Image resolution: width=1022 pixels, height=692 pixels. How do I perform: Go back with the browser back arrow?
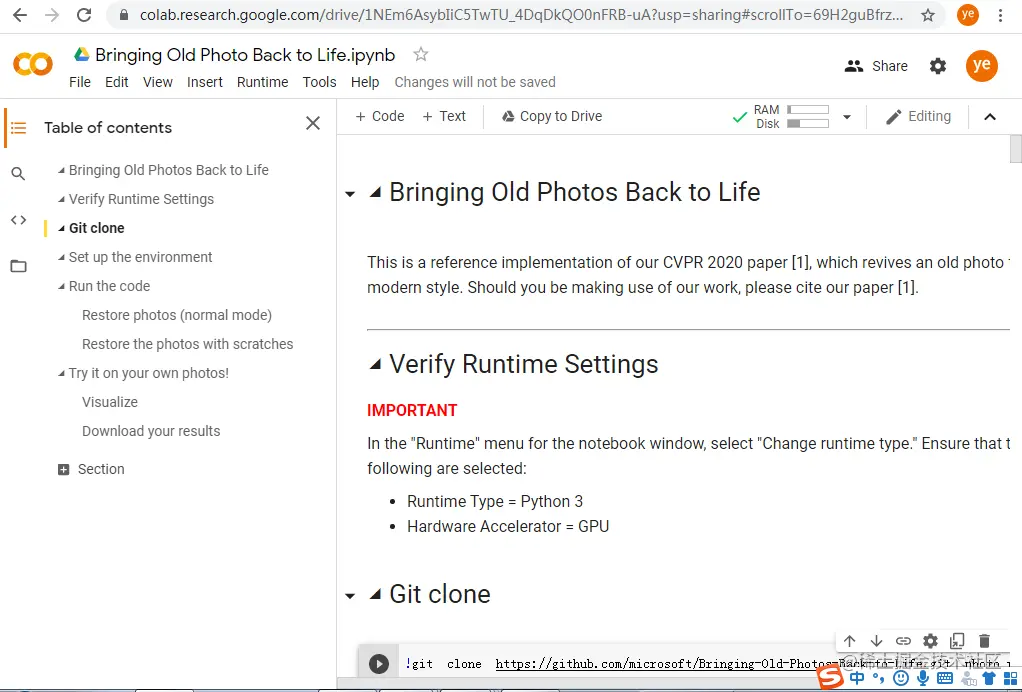(x=20, y=15)
